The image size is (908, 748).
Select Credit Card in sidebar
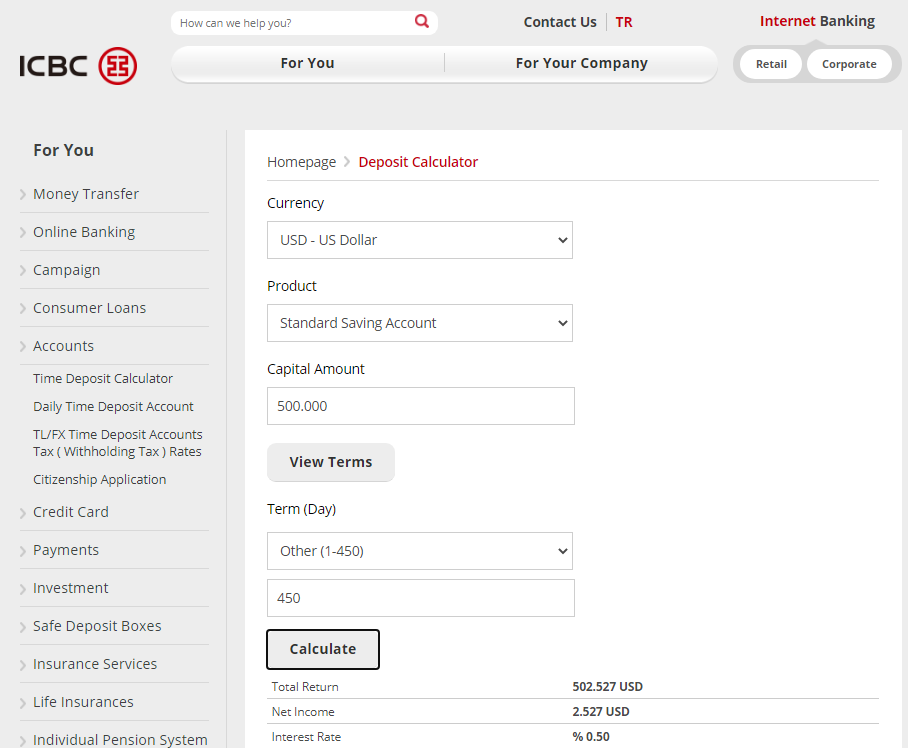click(x=71, y=512)
